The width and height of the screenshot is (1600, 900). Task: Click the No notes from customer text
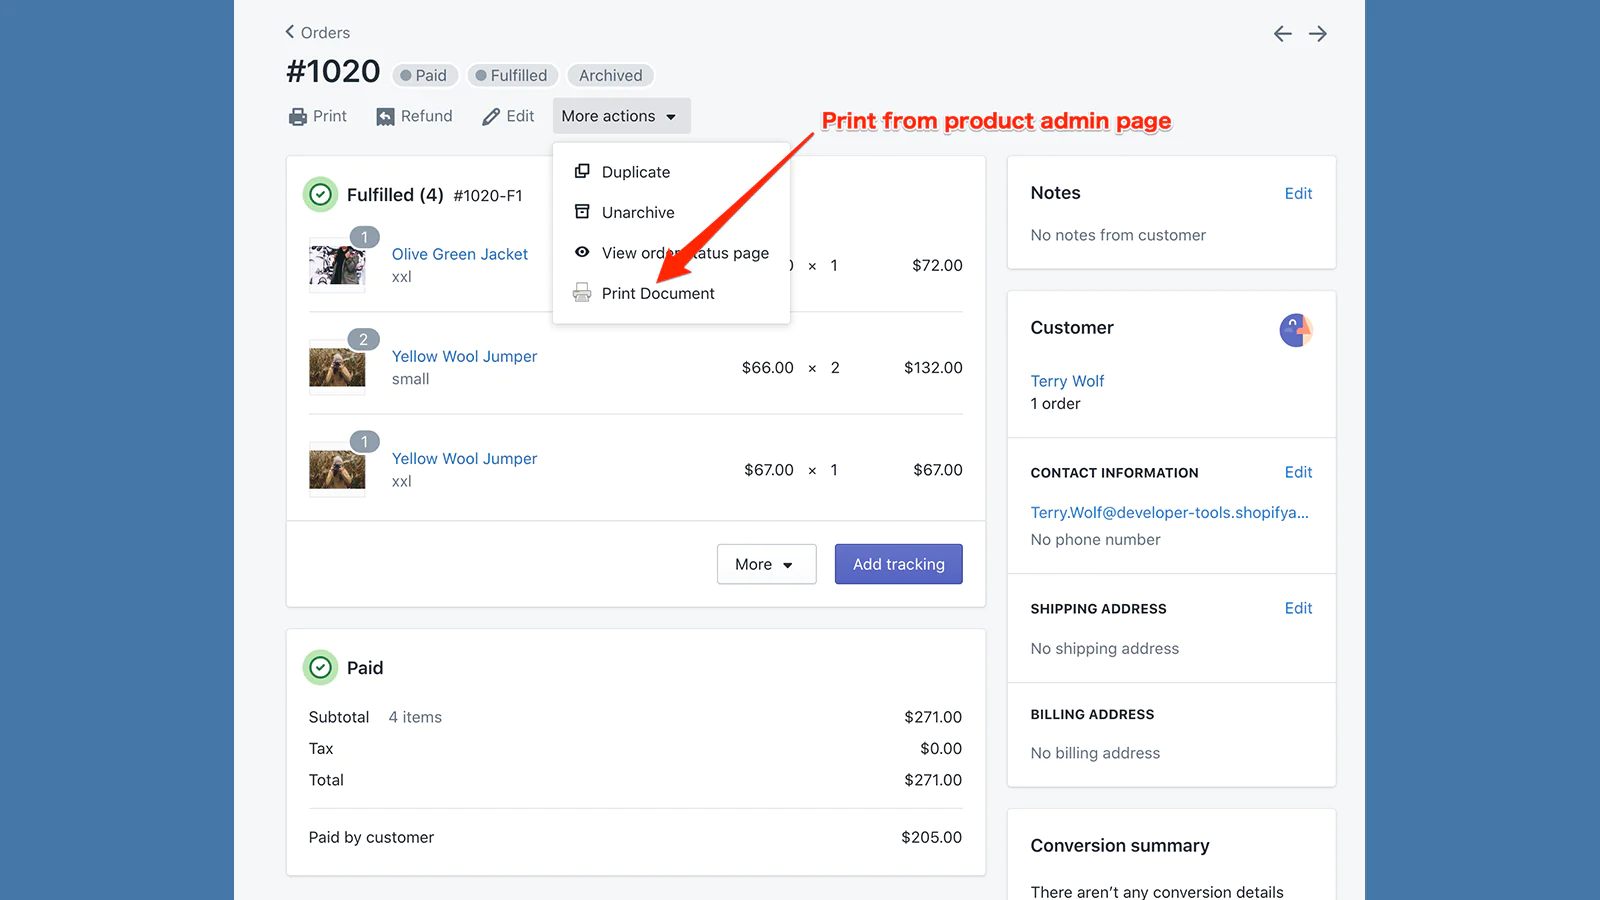click(1118, 235)
